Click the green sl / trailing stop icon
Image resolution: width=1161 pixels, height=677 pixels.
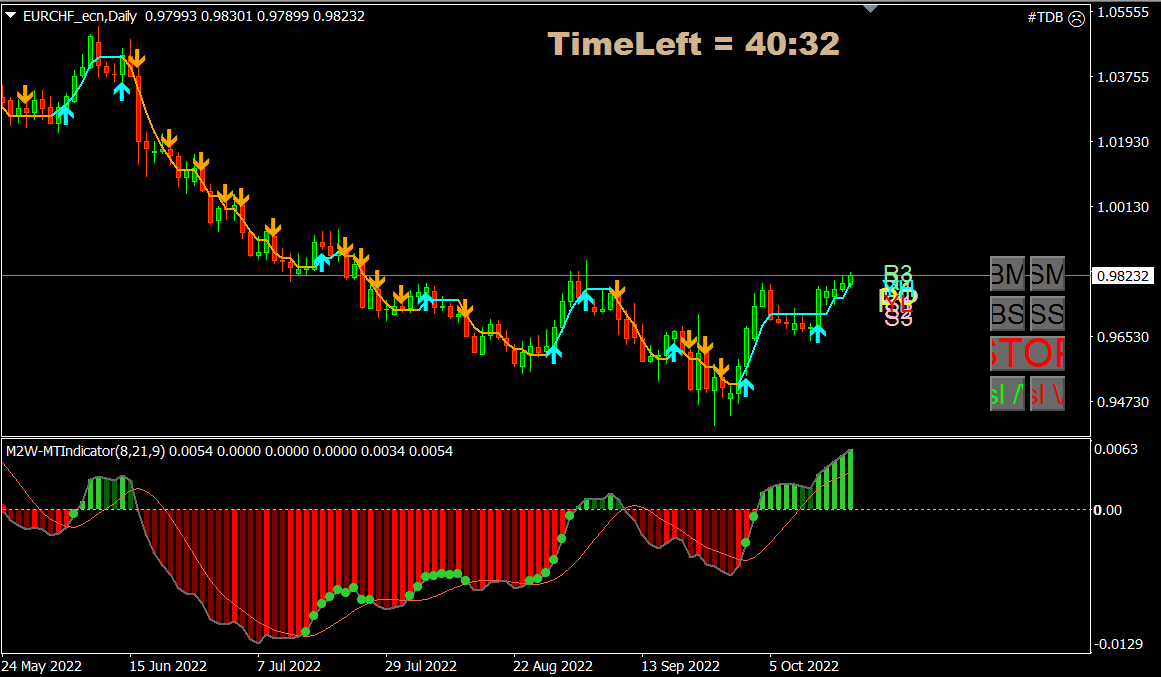tap(1006, 393)
